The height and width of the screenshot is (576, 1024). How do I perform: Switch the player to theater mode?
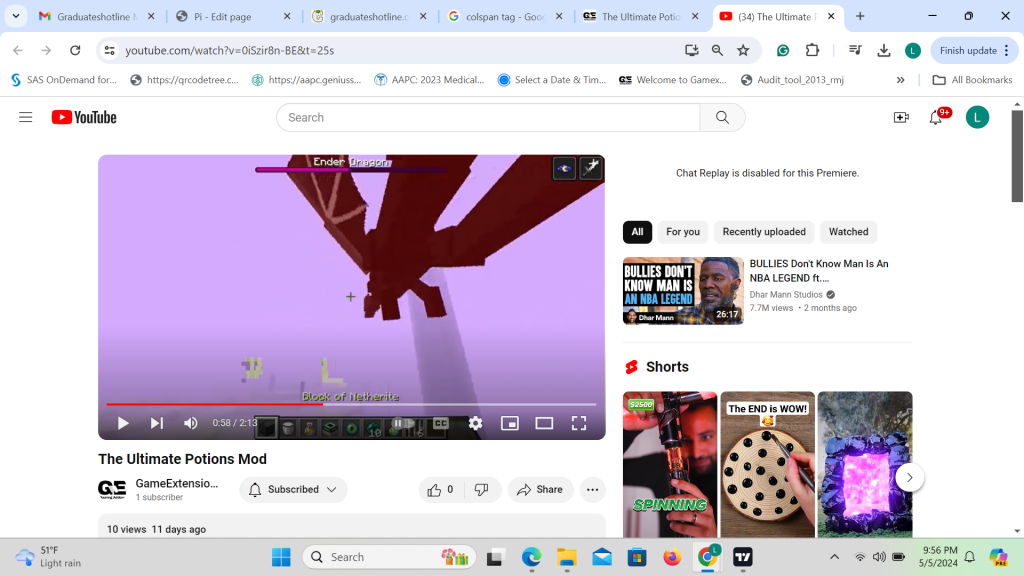pos(544,423)
